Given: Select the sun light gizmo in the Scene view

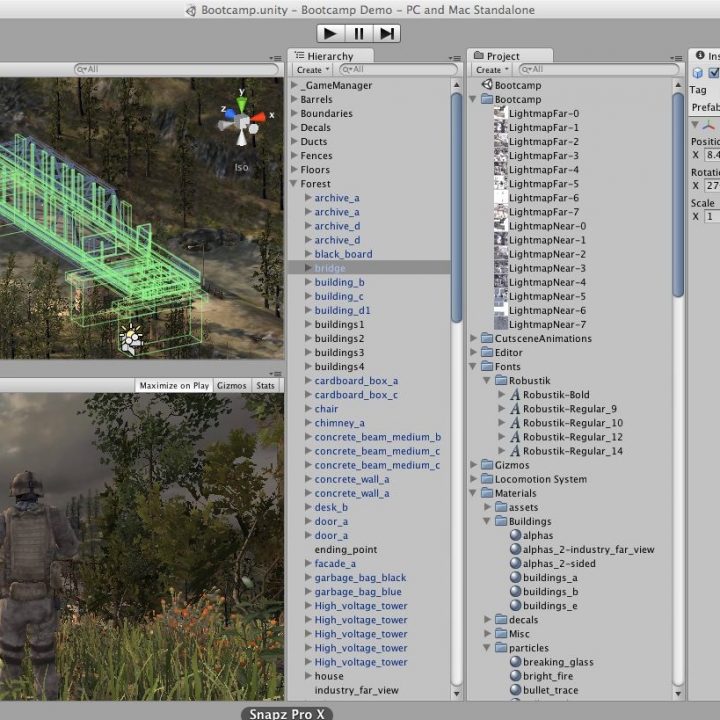Looking at the screenshot, I should tap(131, 339).
